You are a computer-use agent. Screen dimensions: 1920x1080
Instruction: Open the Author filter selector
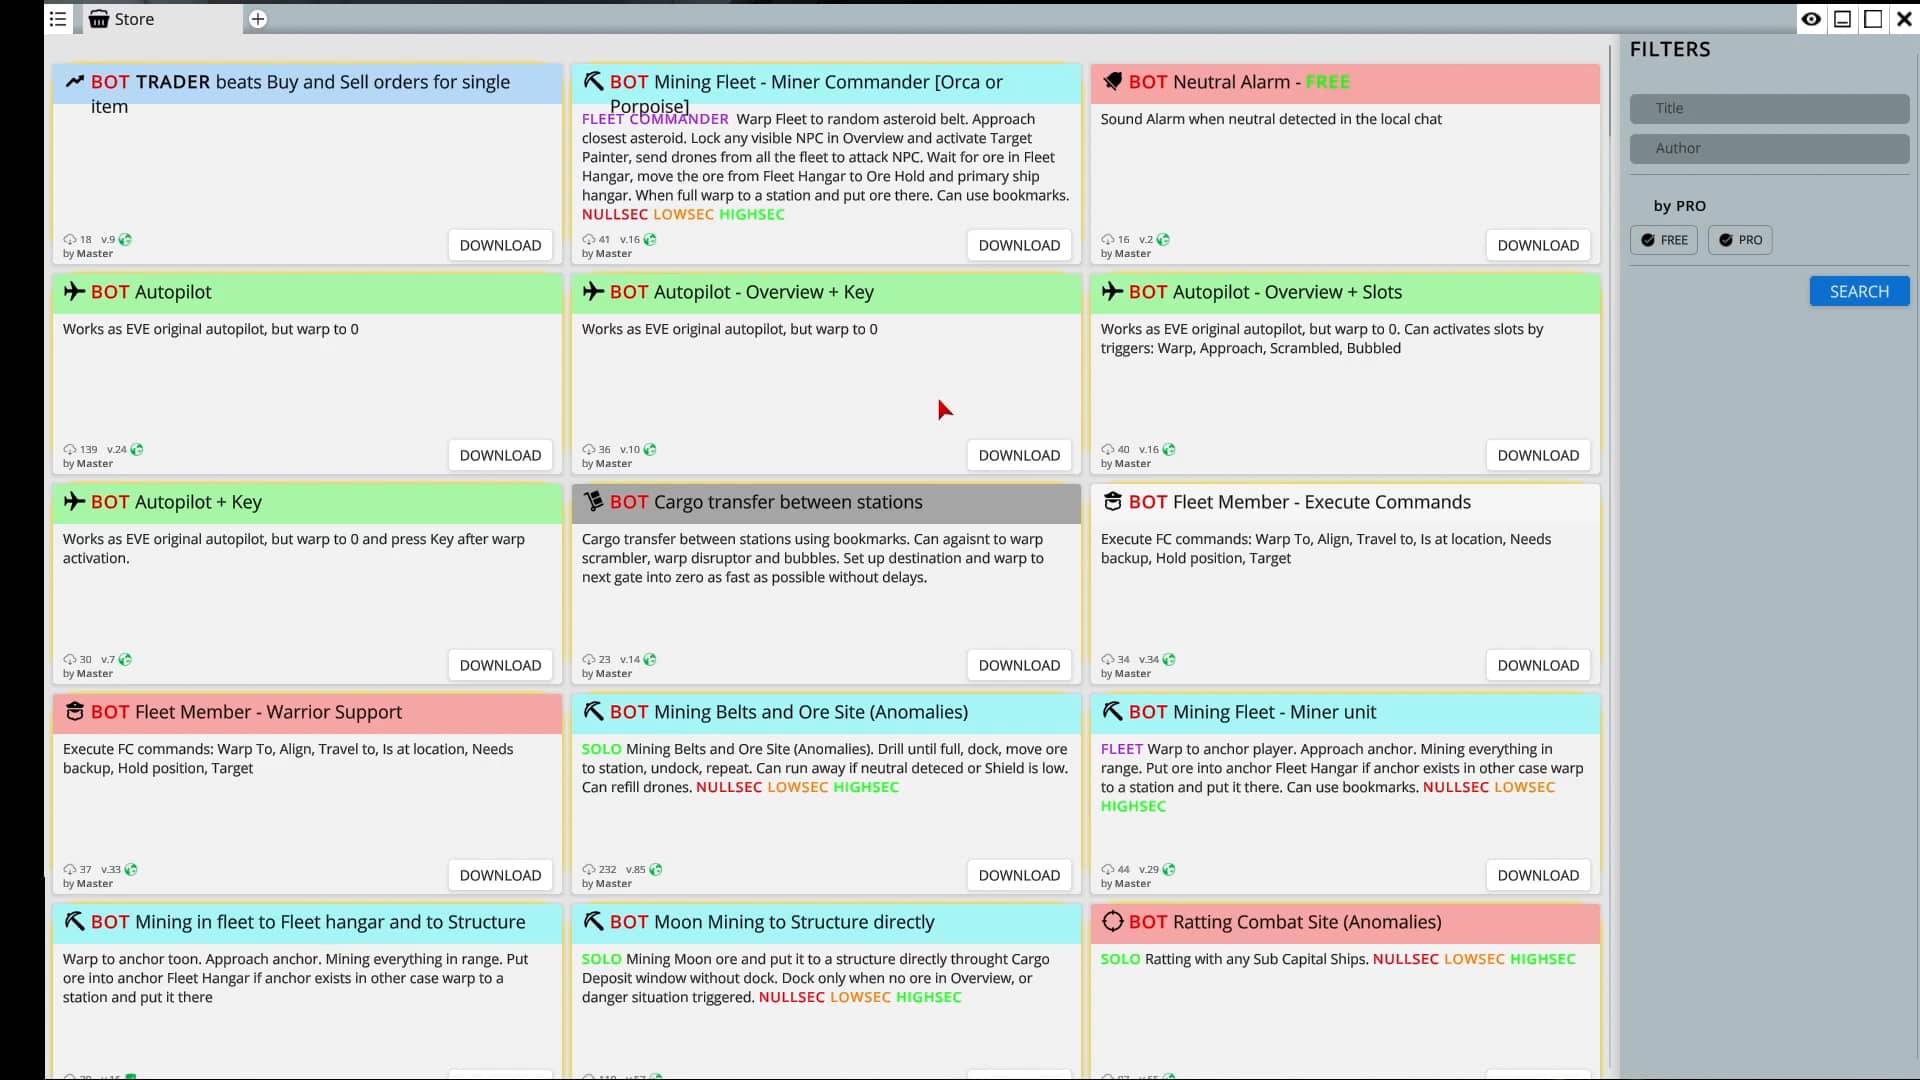point(1768,148)
